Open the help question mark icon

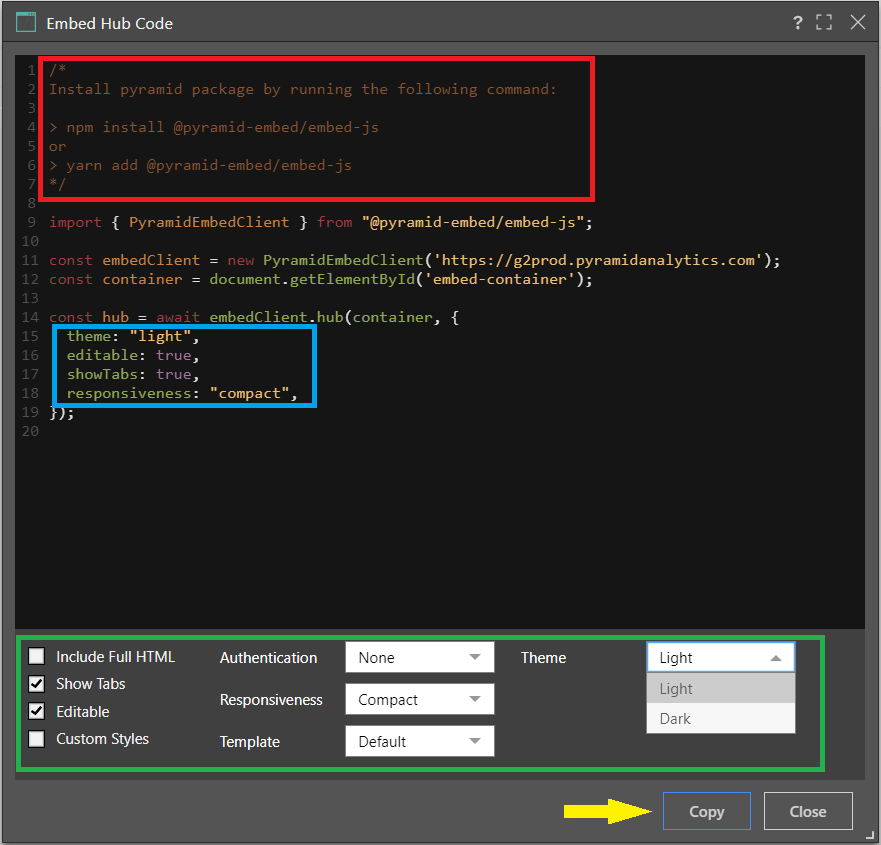(797, 23)
